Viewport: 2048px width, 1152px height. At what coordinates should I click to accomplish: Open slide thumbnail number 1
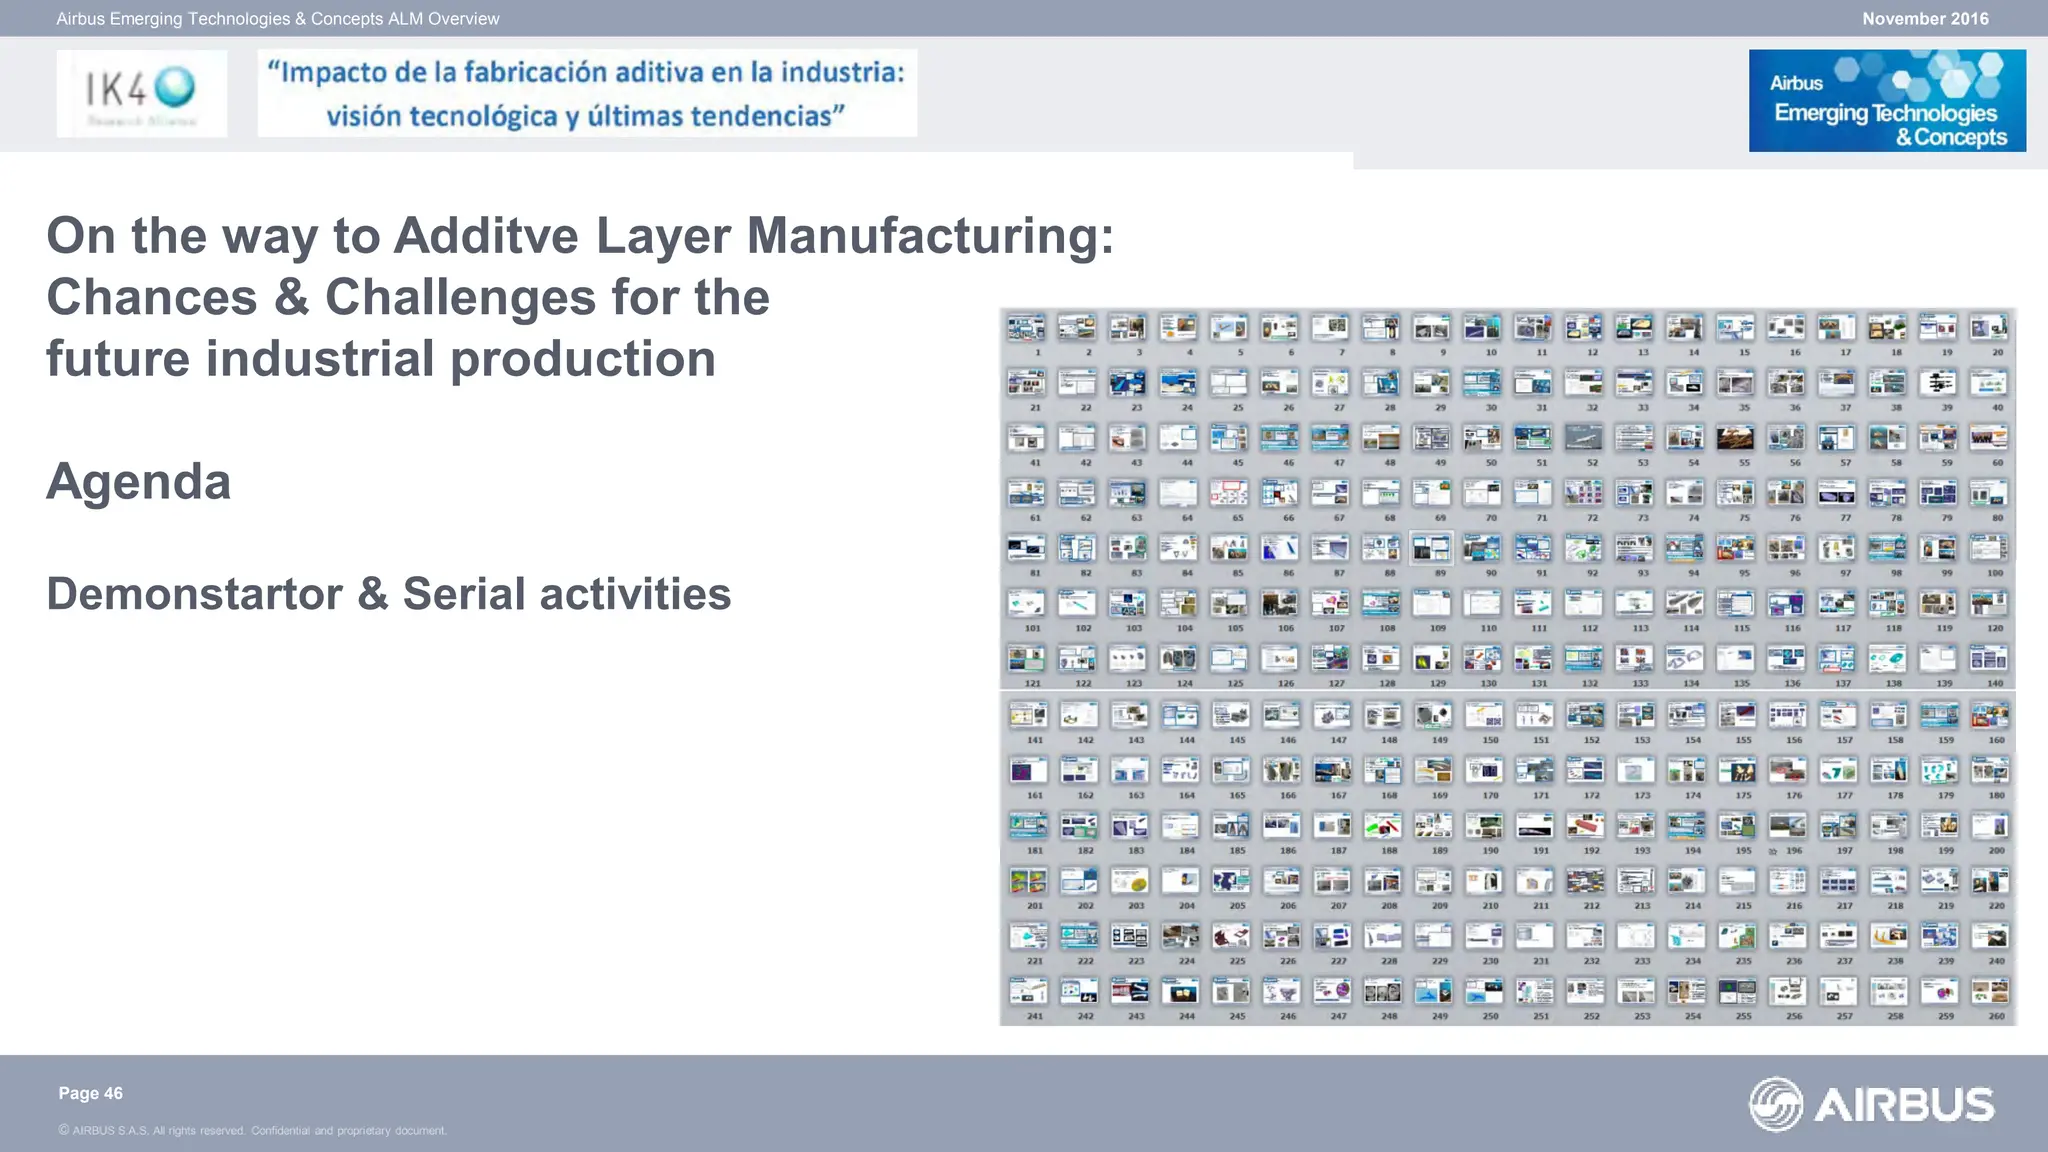point(1027,327)
